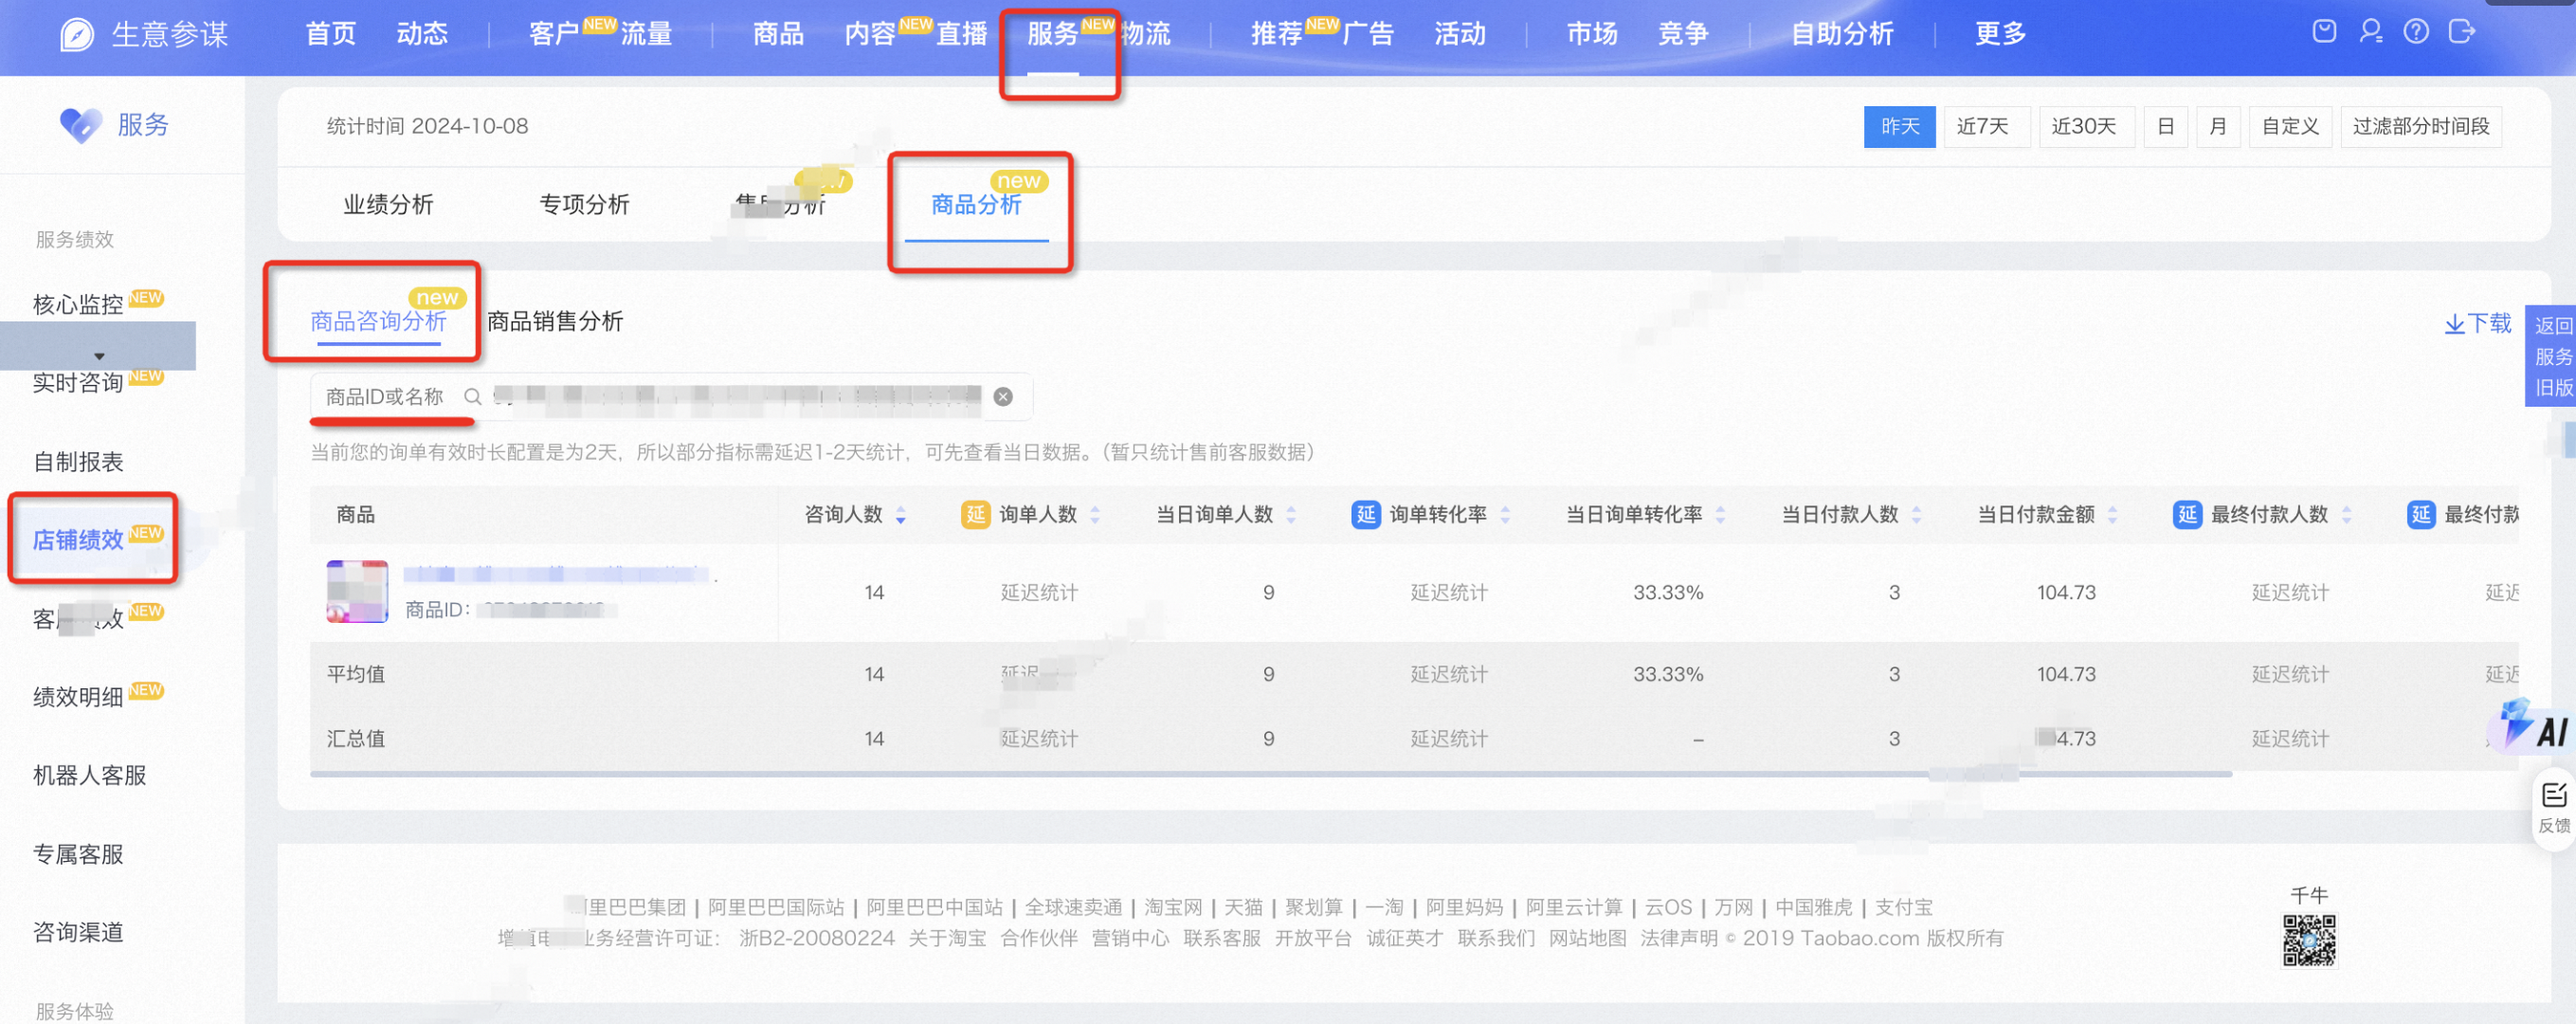Switch to the 业绩分析 tab

388,205
